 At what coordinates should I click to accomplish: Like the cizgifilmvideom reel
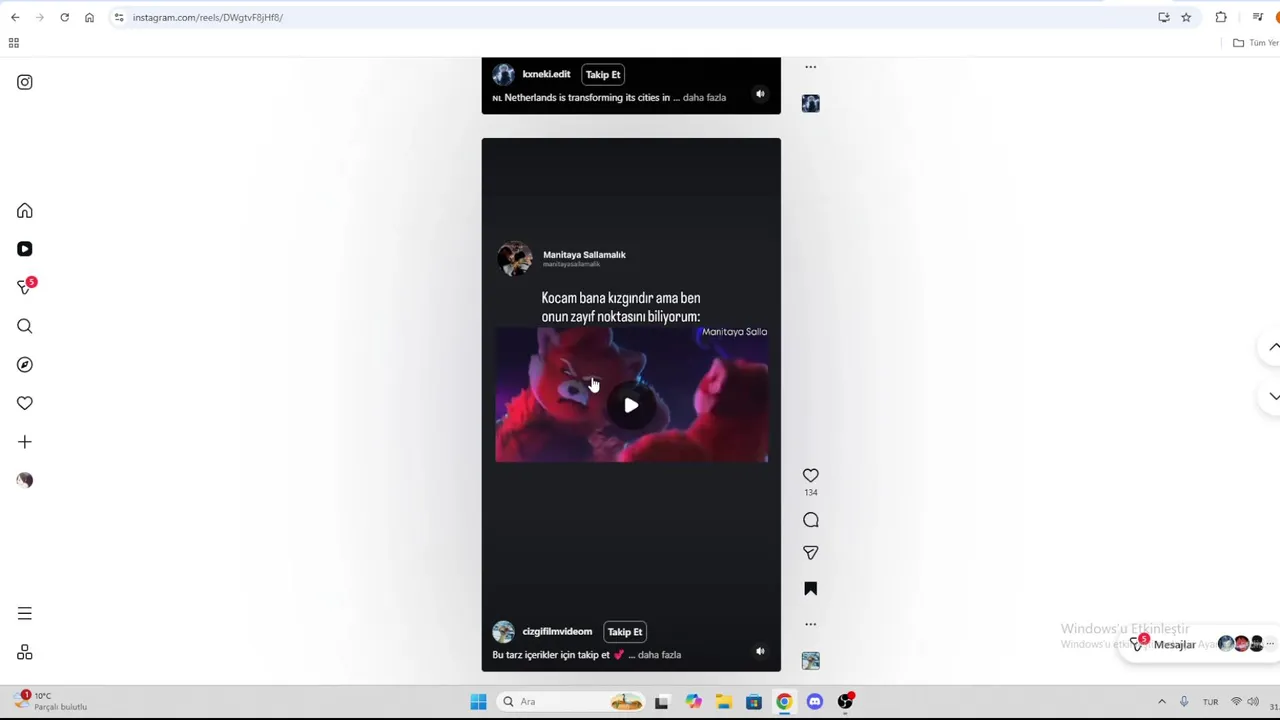click(x=811, y=475)
